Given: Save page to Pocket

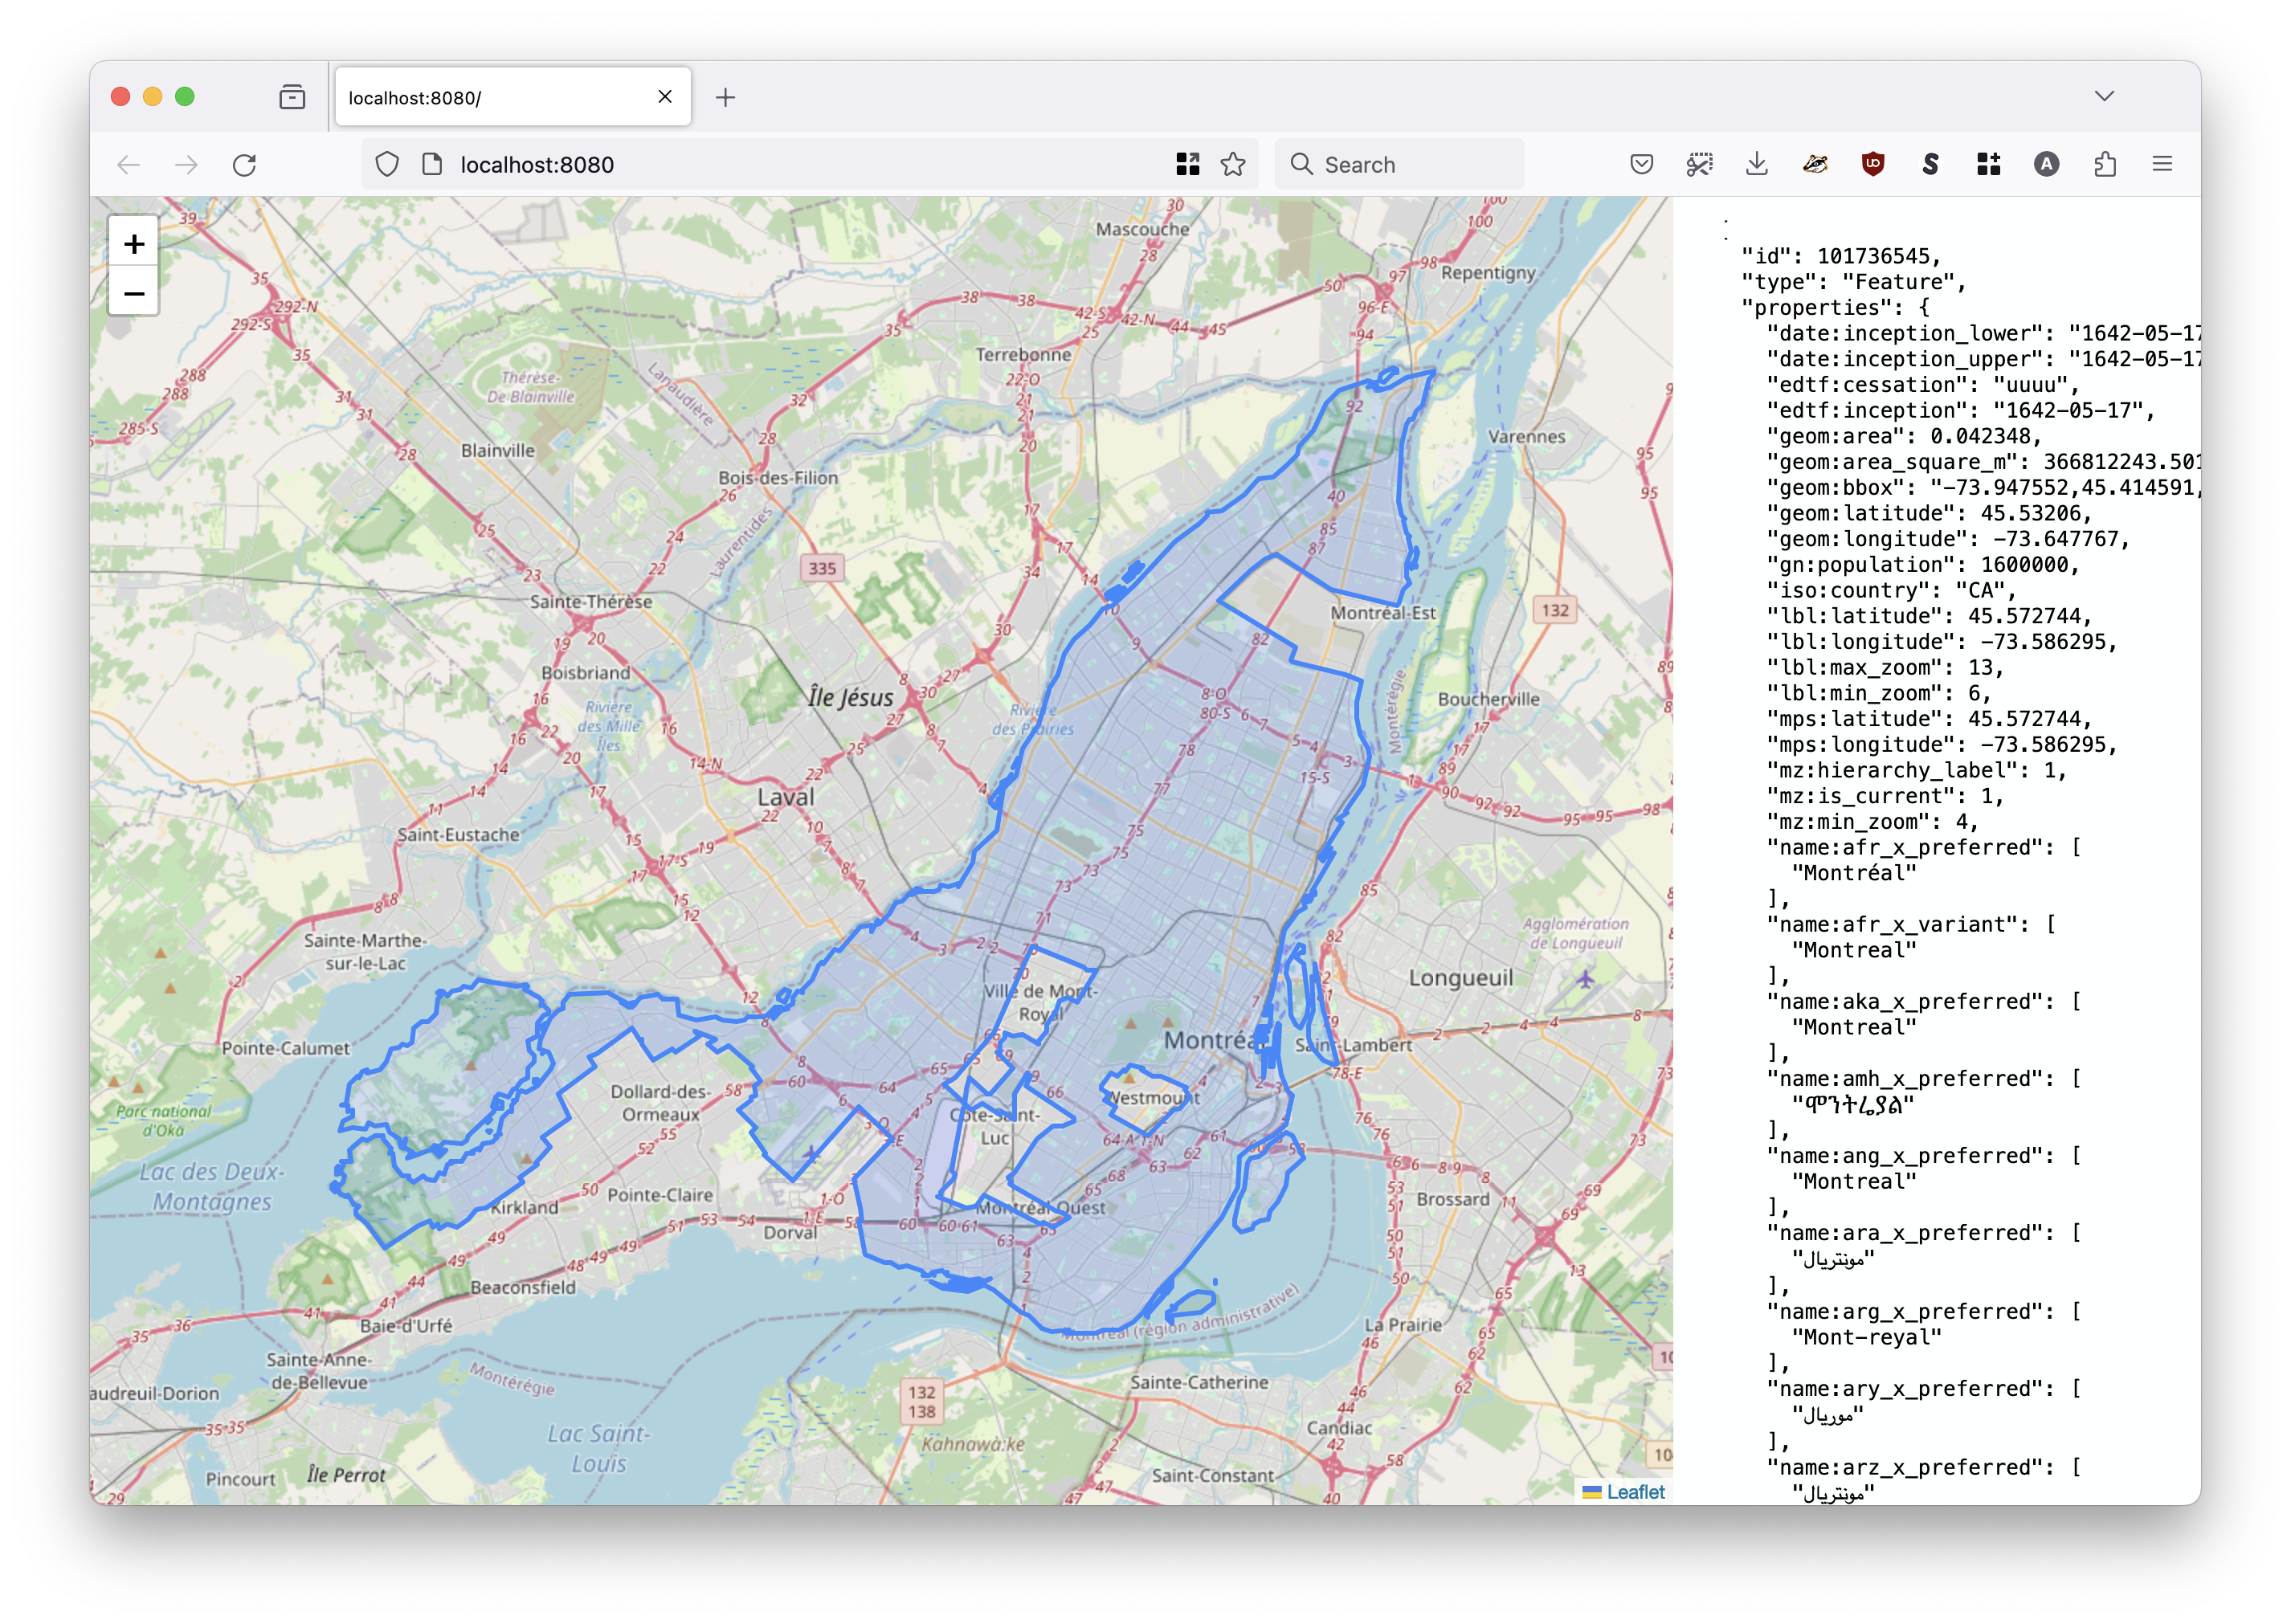Looking at the screenshot, I should (x=1641, y=165).
